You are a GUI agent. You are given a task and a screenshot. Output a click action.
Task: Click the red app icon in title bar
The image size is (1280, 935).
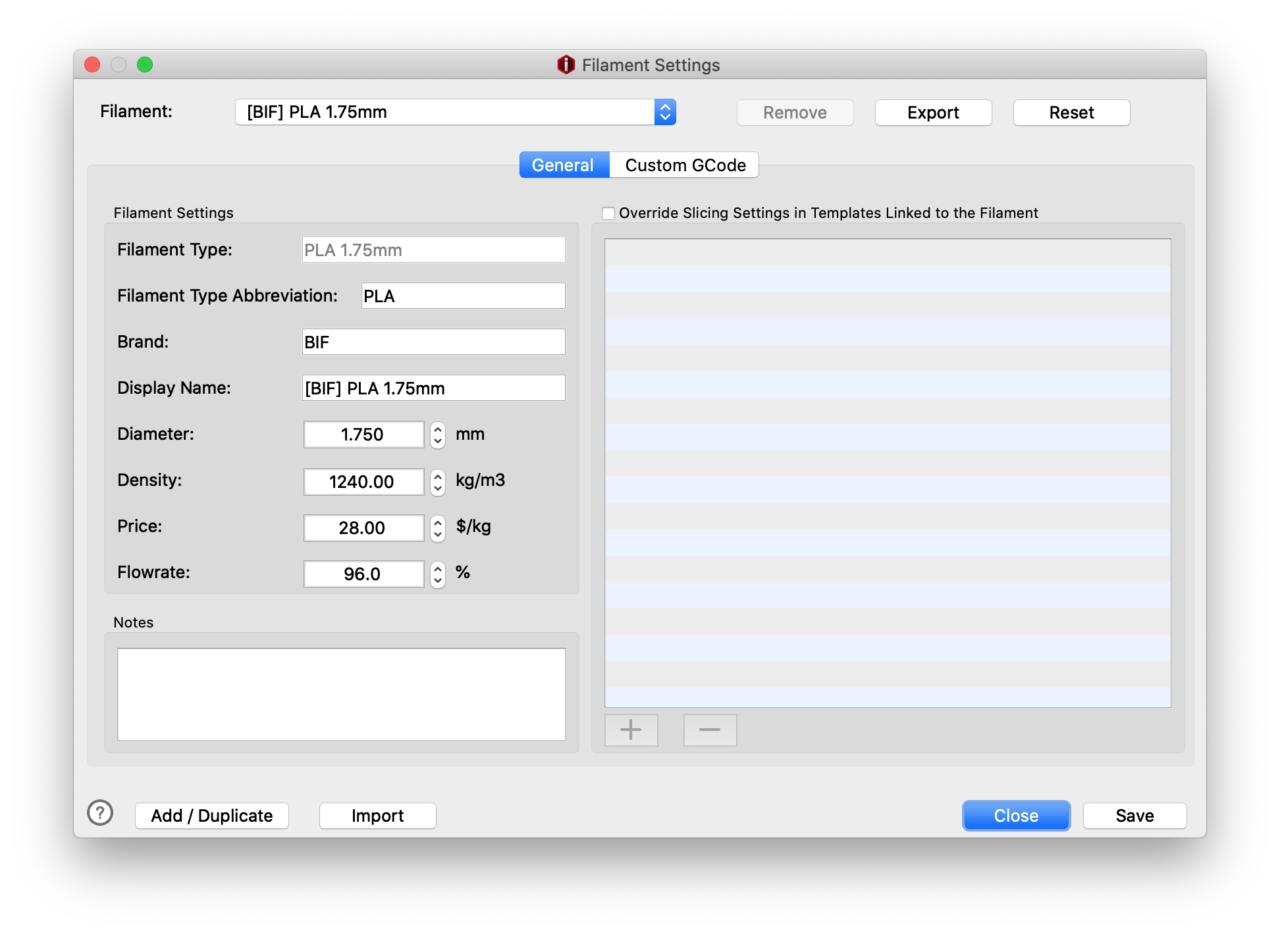[566, 65]
